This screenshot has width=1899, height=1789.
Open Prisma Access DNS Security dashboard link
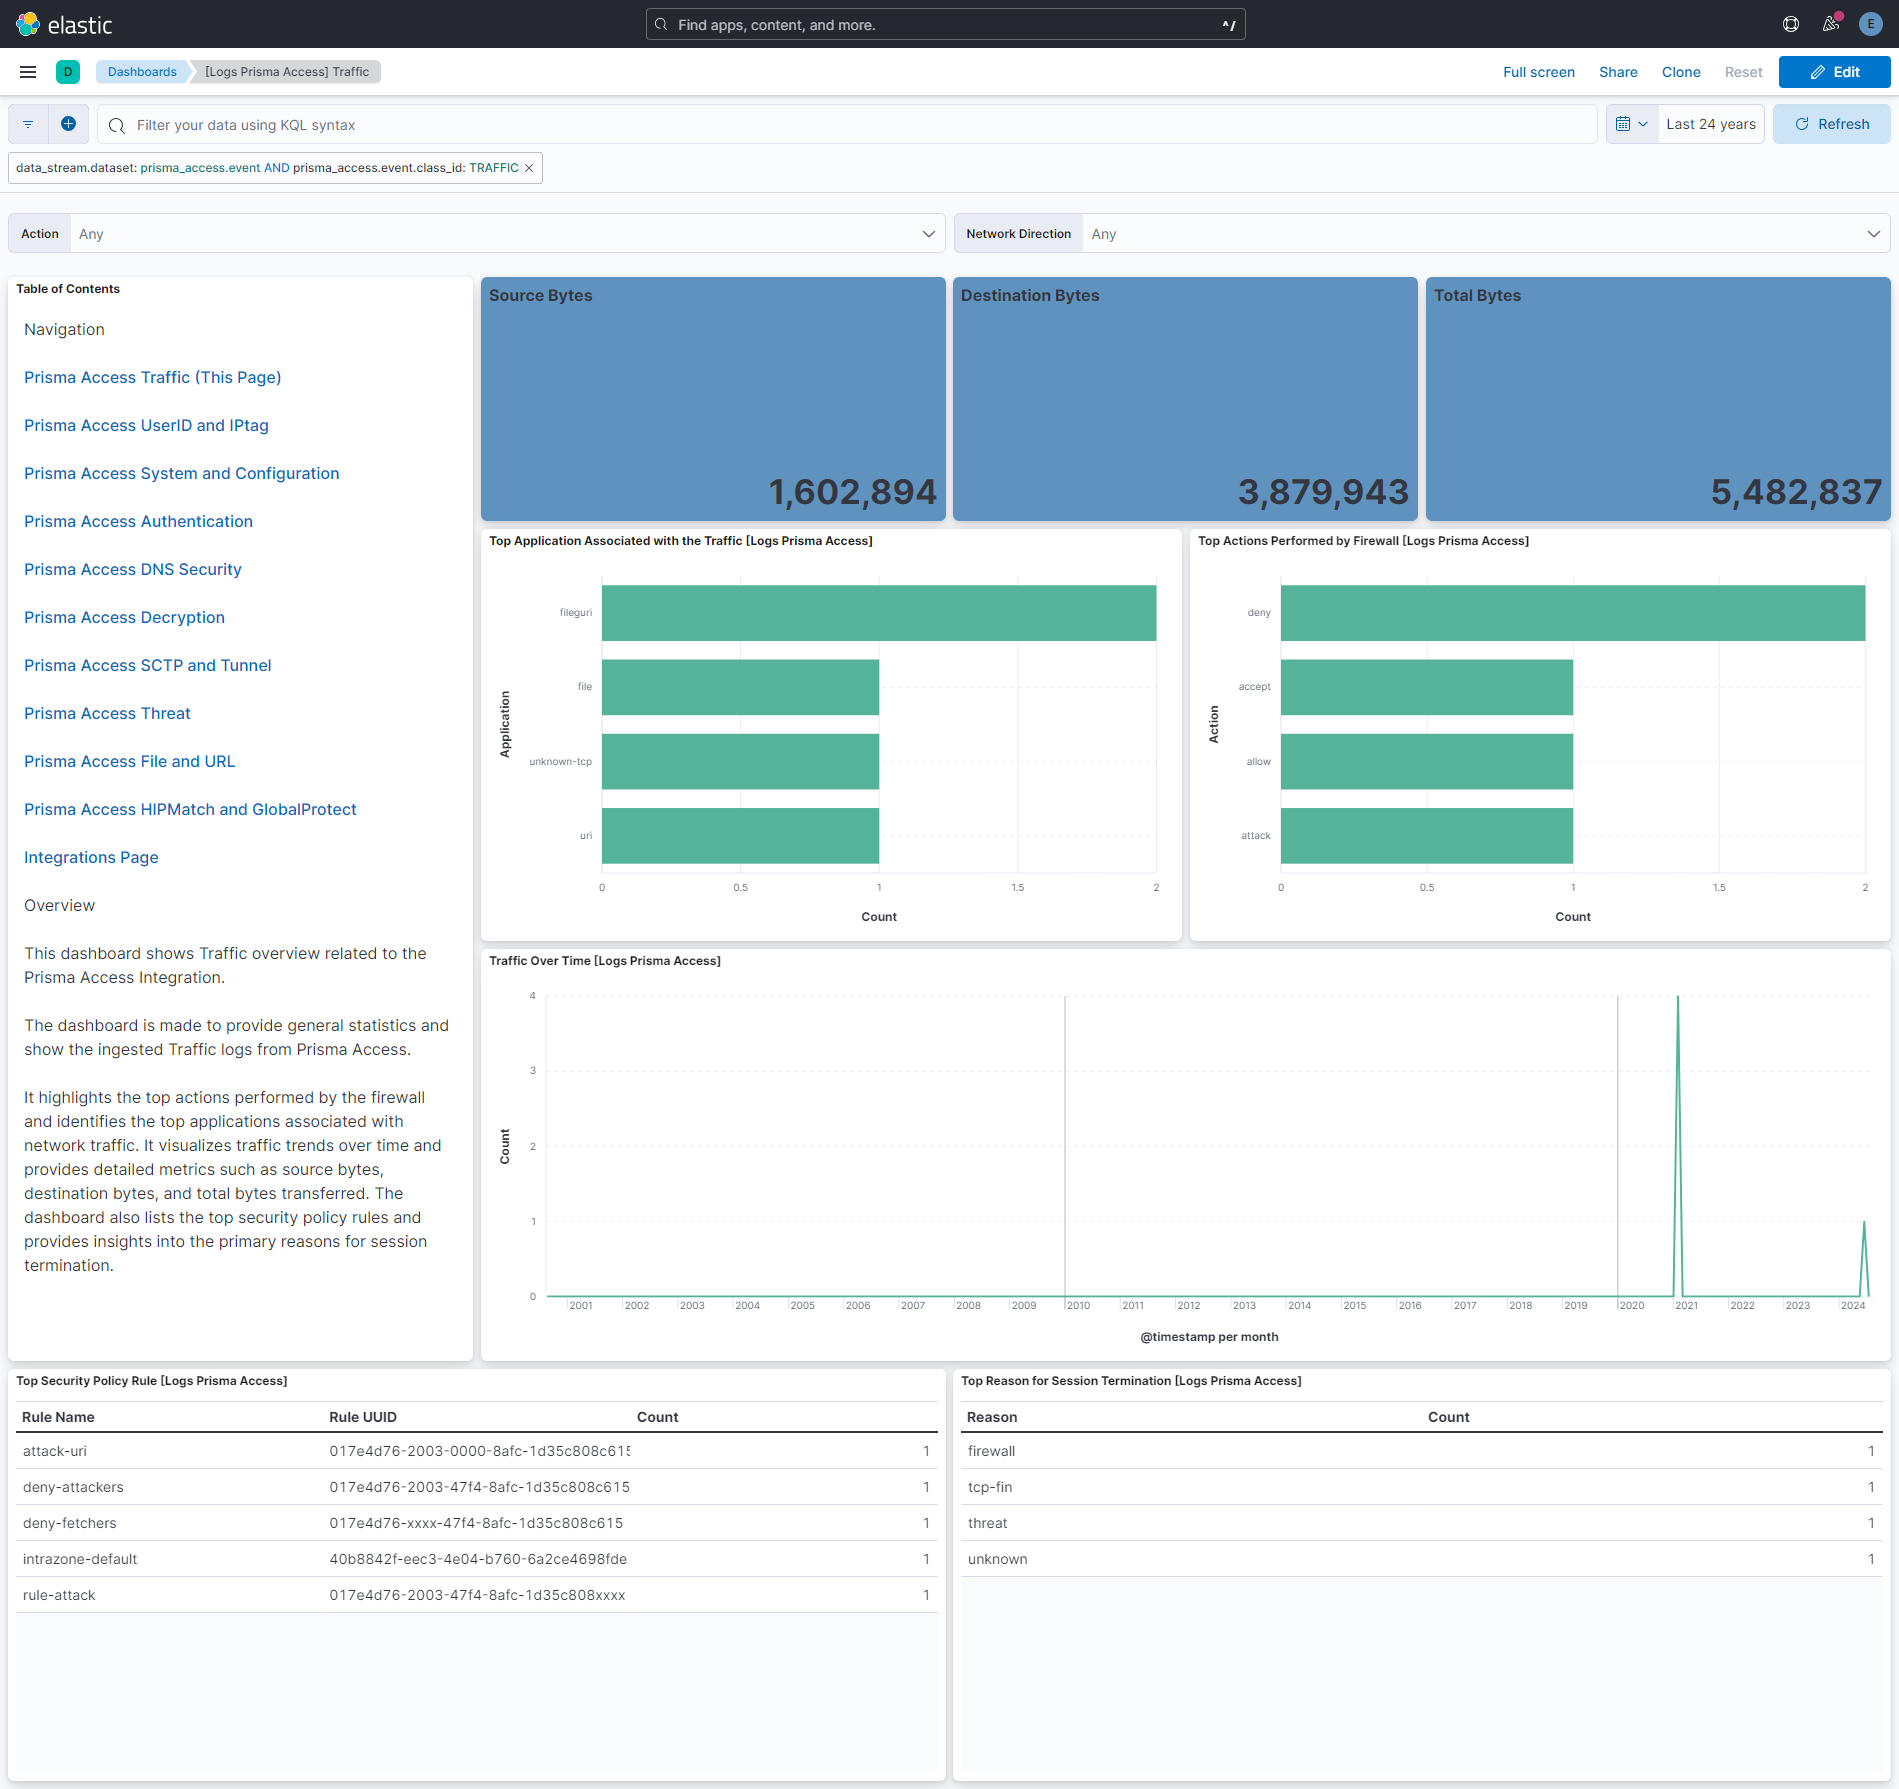pos(132,569)
